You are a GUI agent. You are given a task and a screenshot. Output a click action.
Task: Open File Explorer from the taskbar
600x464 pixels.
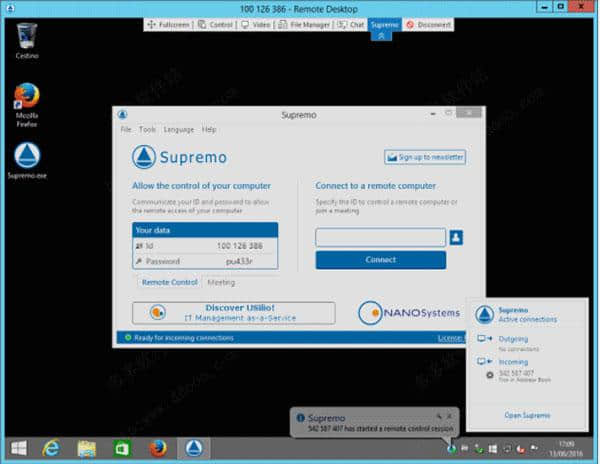coord(87,447)
